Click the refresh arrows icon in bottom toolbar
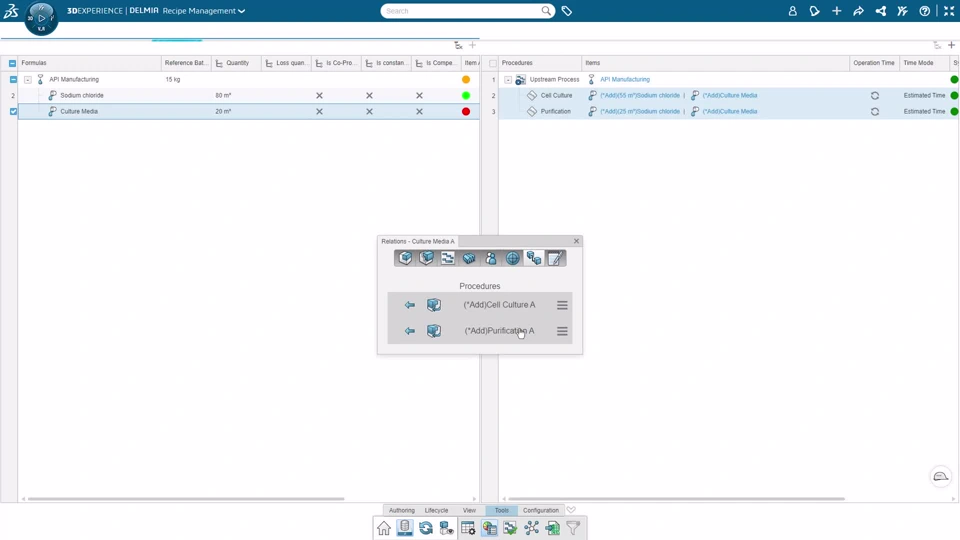Viewport: 960px width, 540px height. 426,528
